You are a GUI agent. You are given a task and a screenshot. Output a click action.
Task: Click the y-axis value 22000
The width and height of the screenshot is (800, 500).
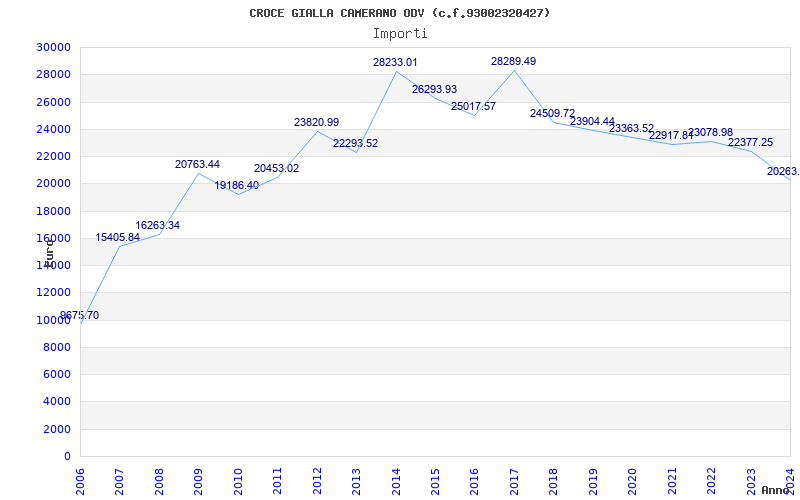coord(54,156)
